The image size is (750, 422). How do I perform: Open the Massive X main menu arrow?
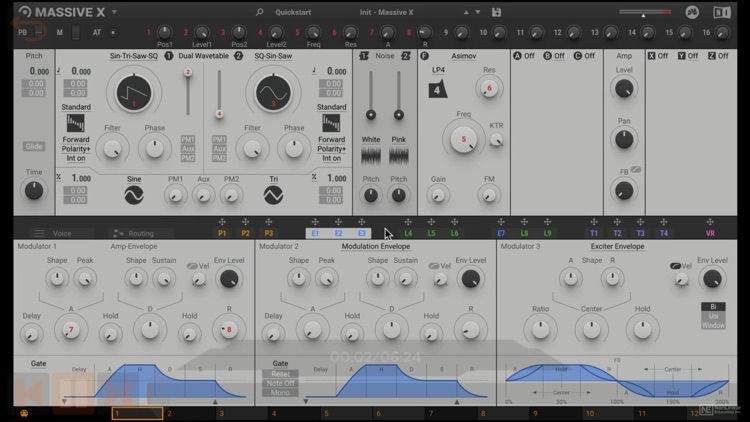[114, 12]
